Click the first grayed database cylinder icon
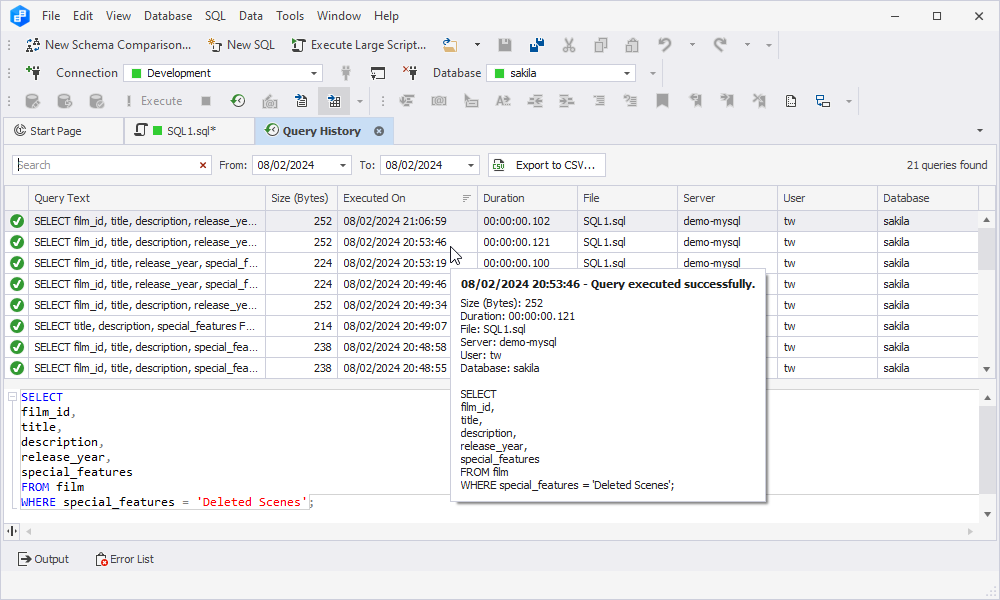 tap(33, 101)
